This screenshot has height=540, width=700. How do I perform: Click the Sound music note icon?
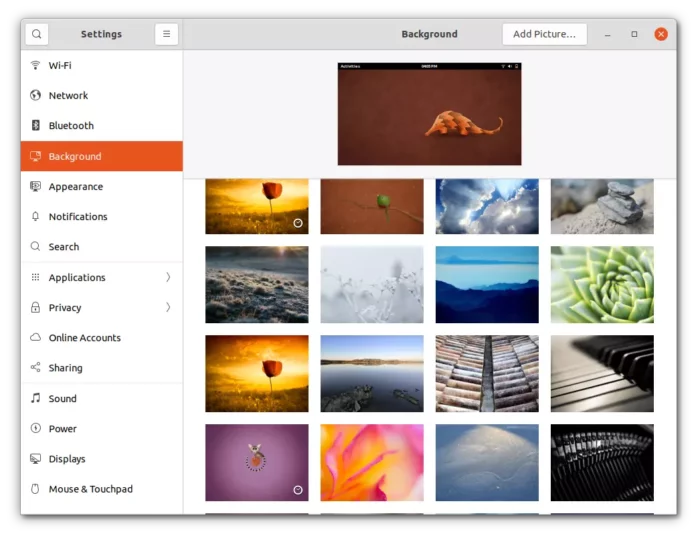(x=35, y=398)
